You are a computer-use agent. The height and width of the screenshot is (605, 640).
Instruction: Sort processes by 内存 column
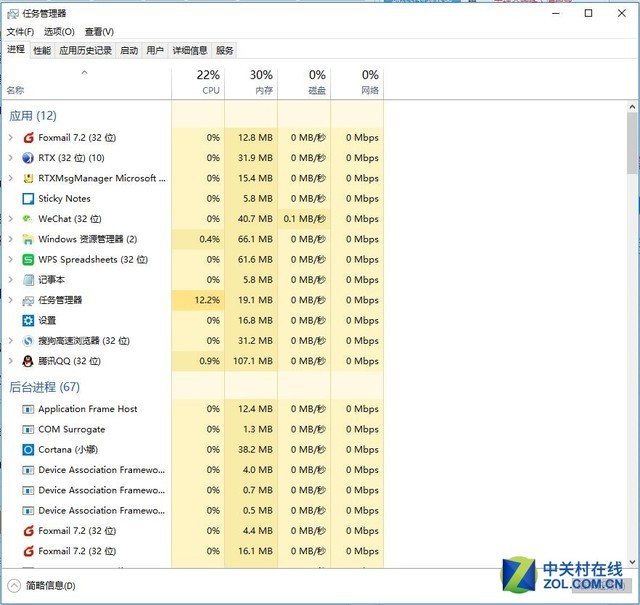[261, 82]
